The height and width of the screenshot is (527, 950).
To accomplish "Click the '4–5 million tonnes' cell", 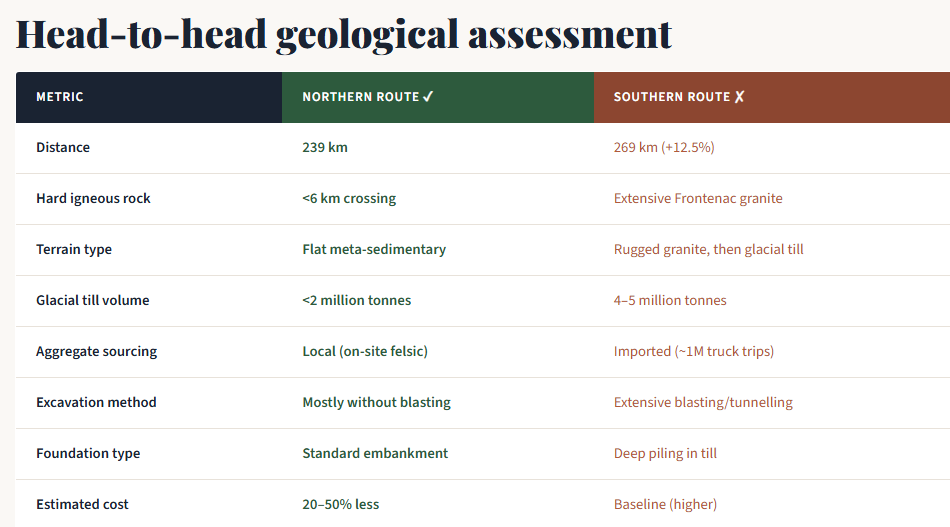I will click(670, 301).
